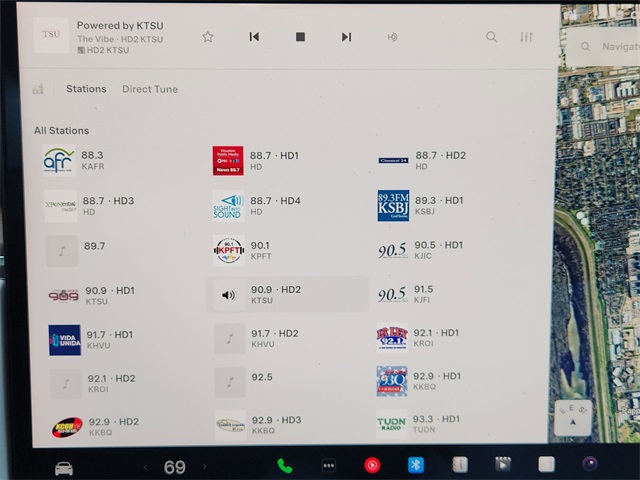Select the 89.7 station
This screenshot has width=640, height=480.
[120, 251]
